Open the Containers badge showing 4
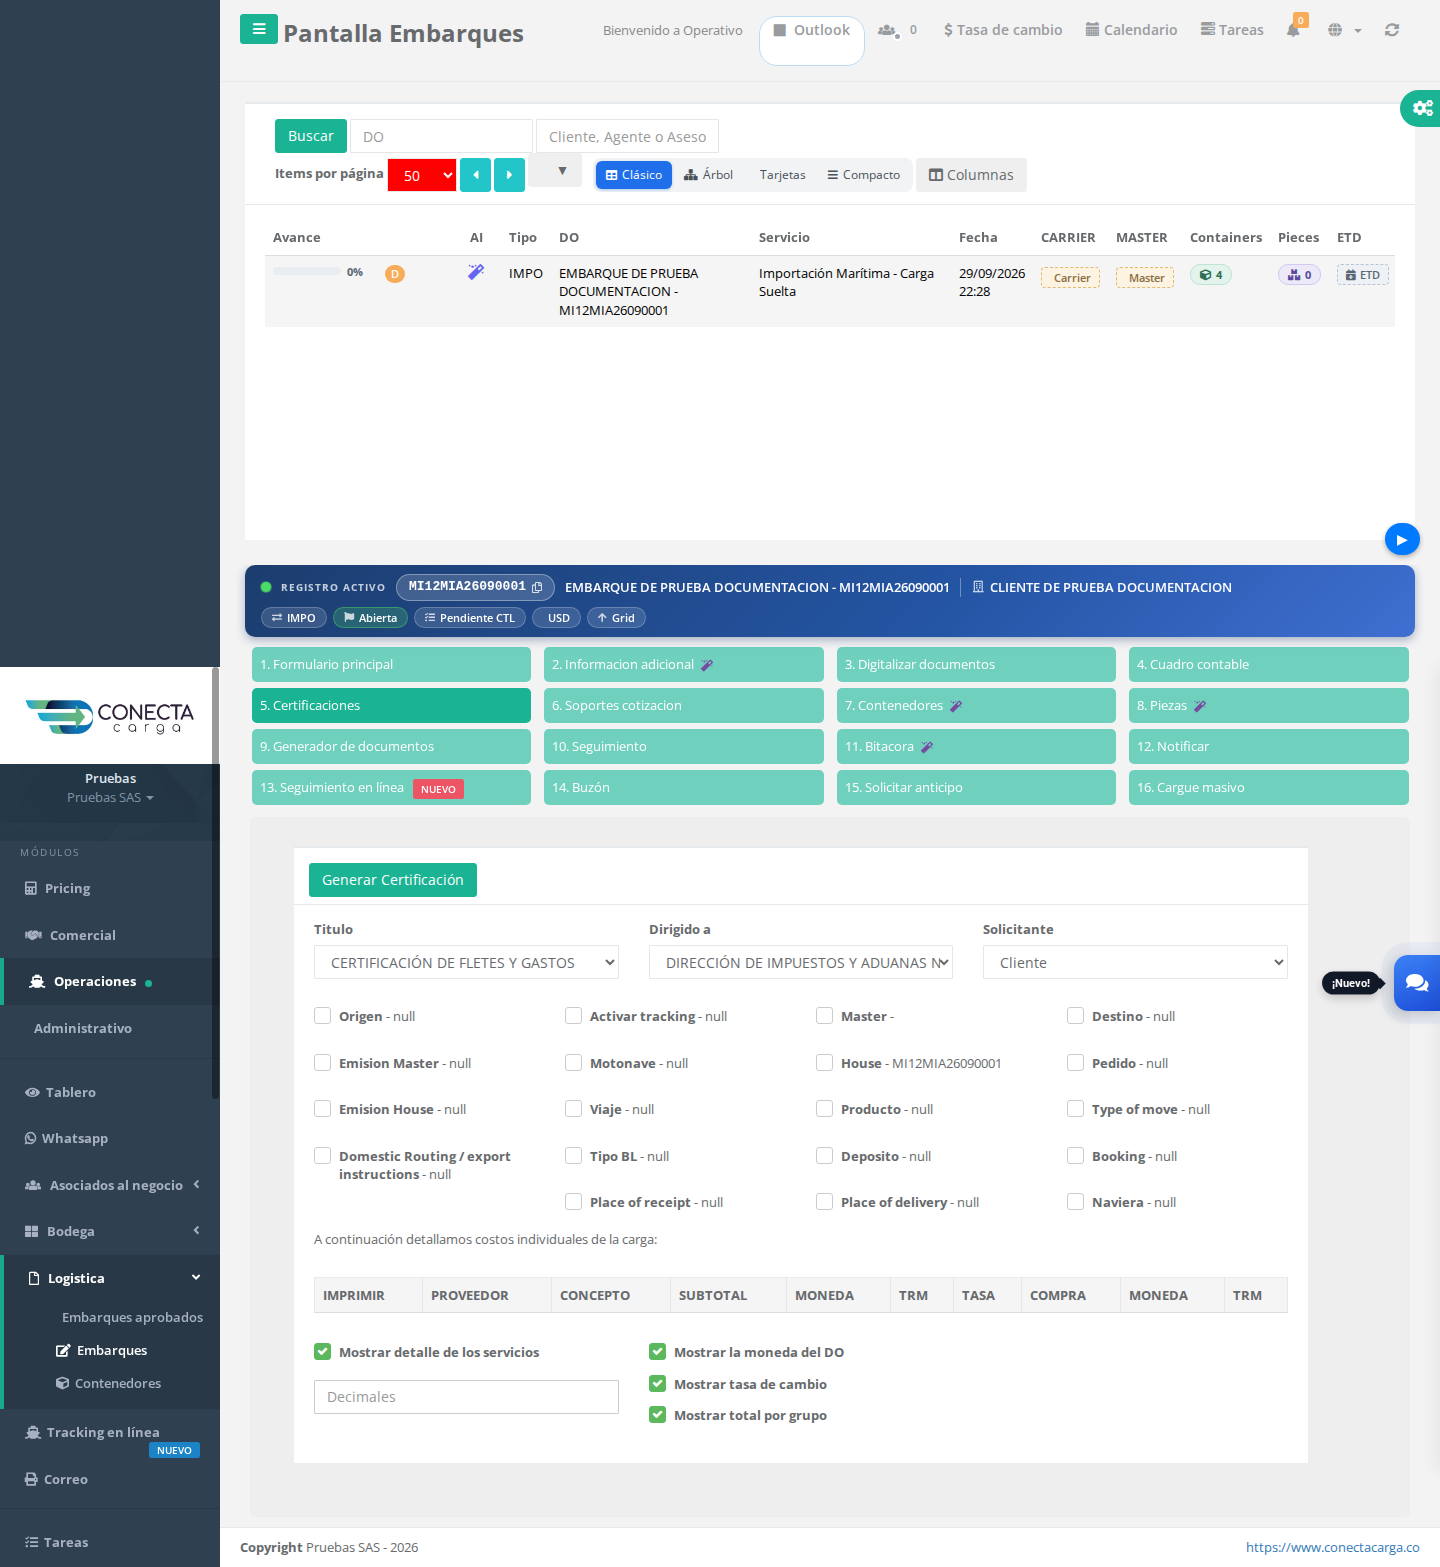This screenshot has width=1440, height=1567. point(1211,275)
